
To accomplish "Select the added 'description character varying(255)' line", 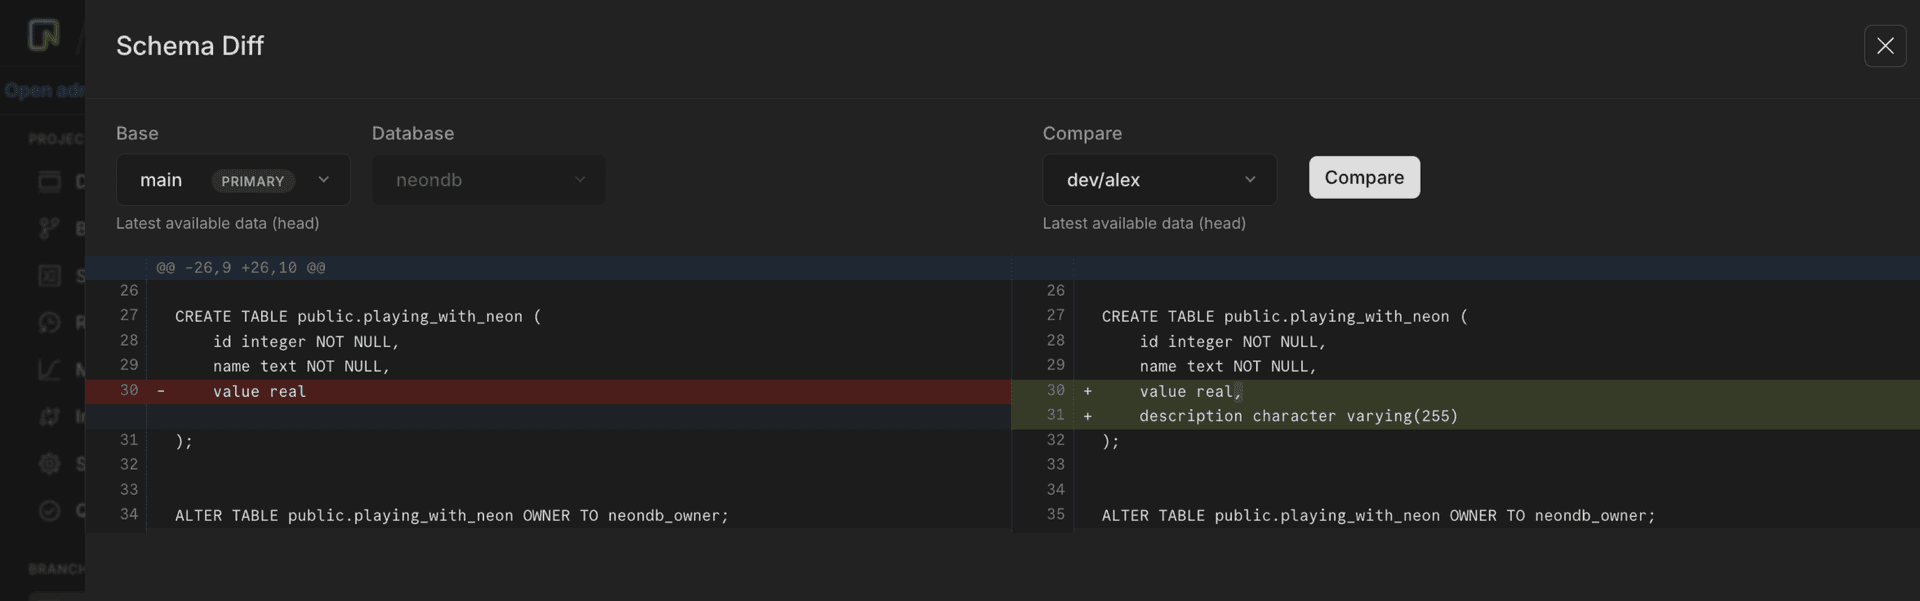I will click(1298, 416).
